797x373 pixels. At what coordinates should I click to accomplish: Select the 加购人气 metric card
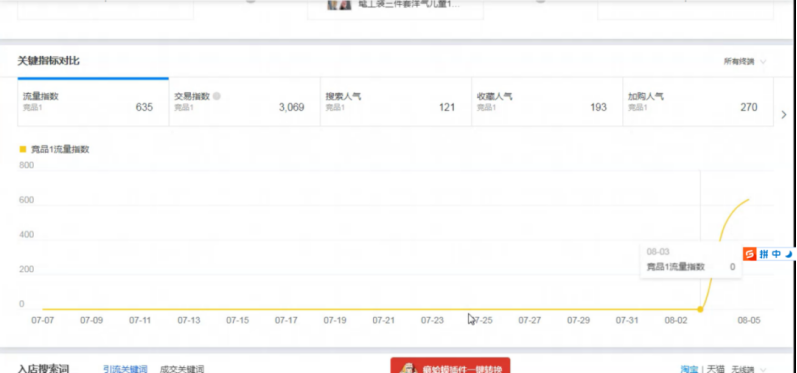click(698, 102)
